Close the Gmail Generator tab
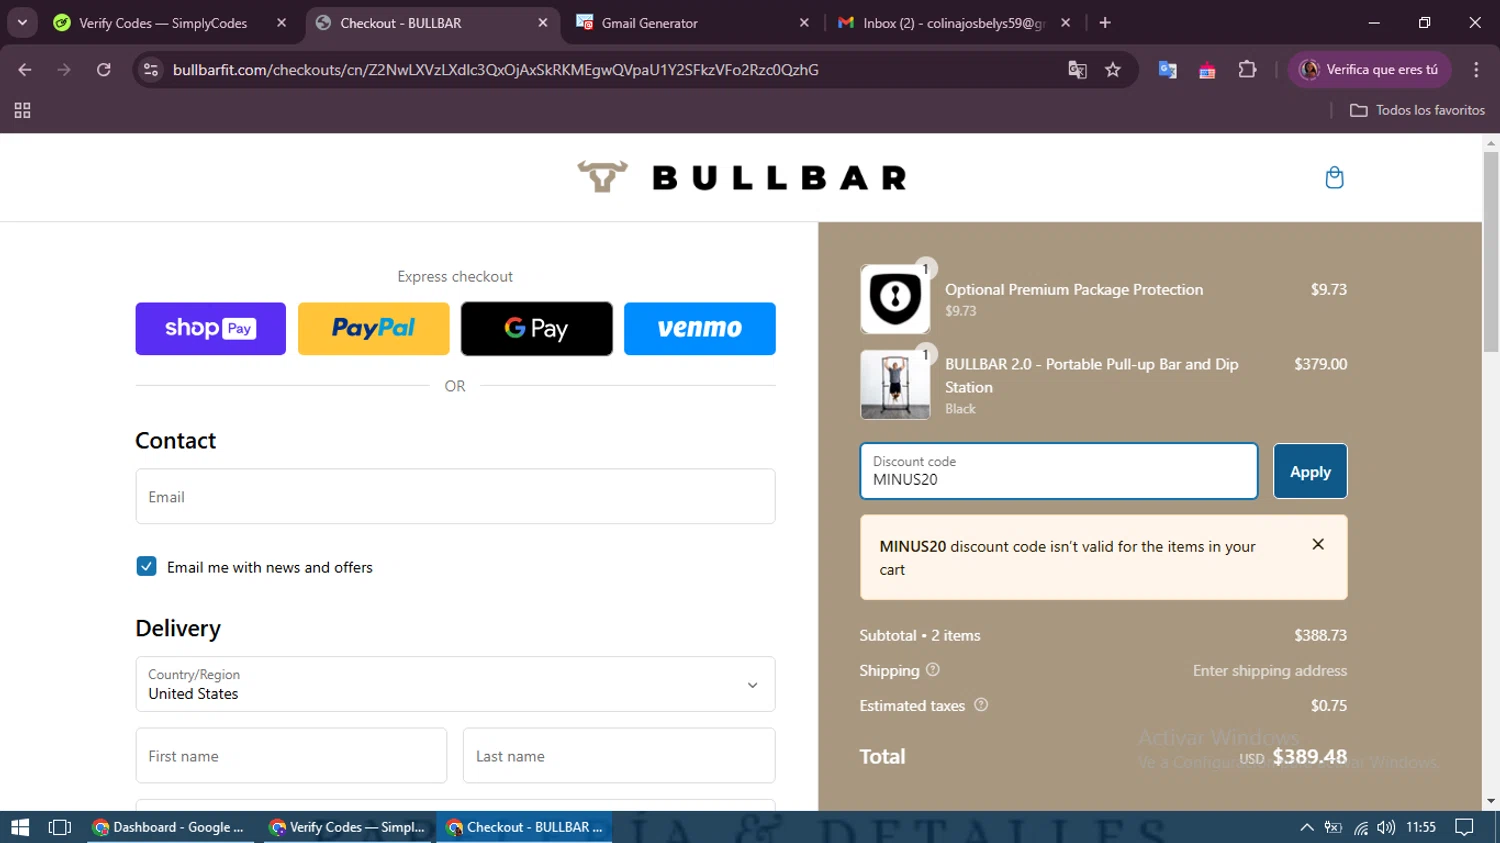 pyautogui.click(x=804, y=22)
